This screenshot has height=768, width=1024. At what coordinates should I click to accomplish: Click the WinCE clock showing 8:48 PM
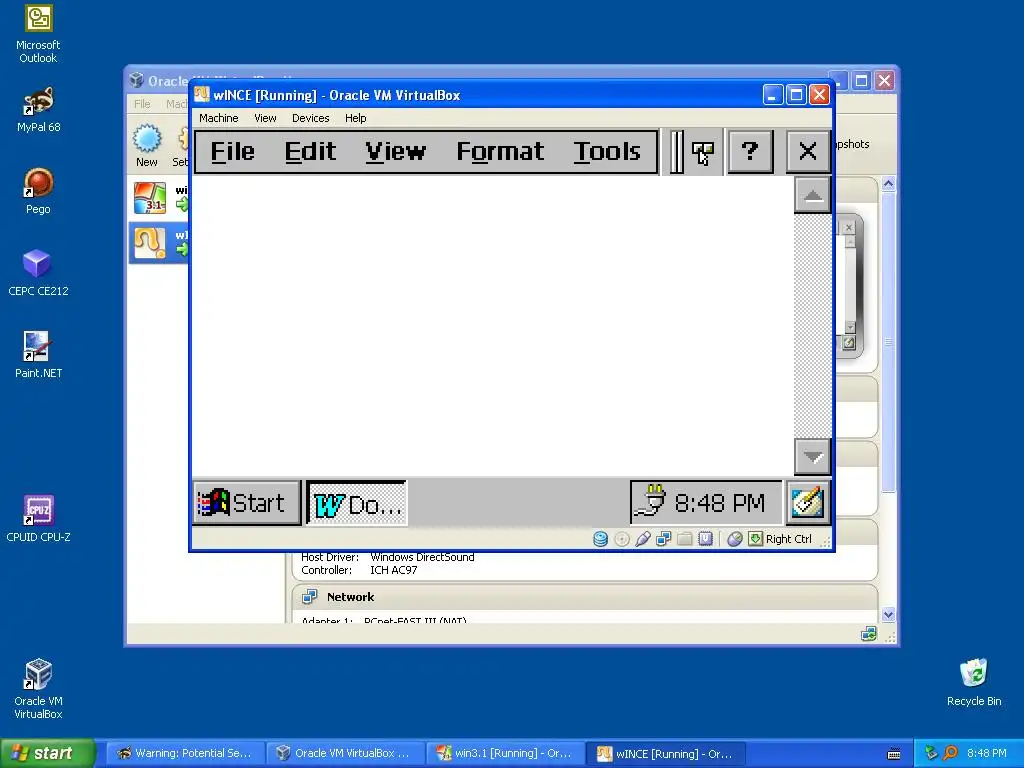coord(720,503)
